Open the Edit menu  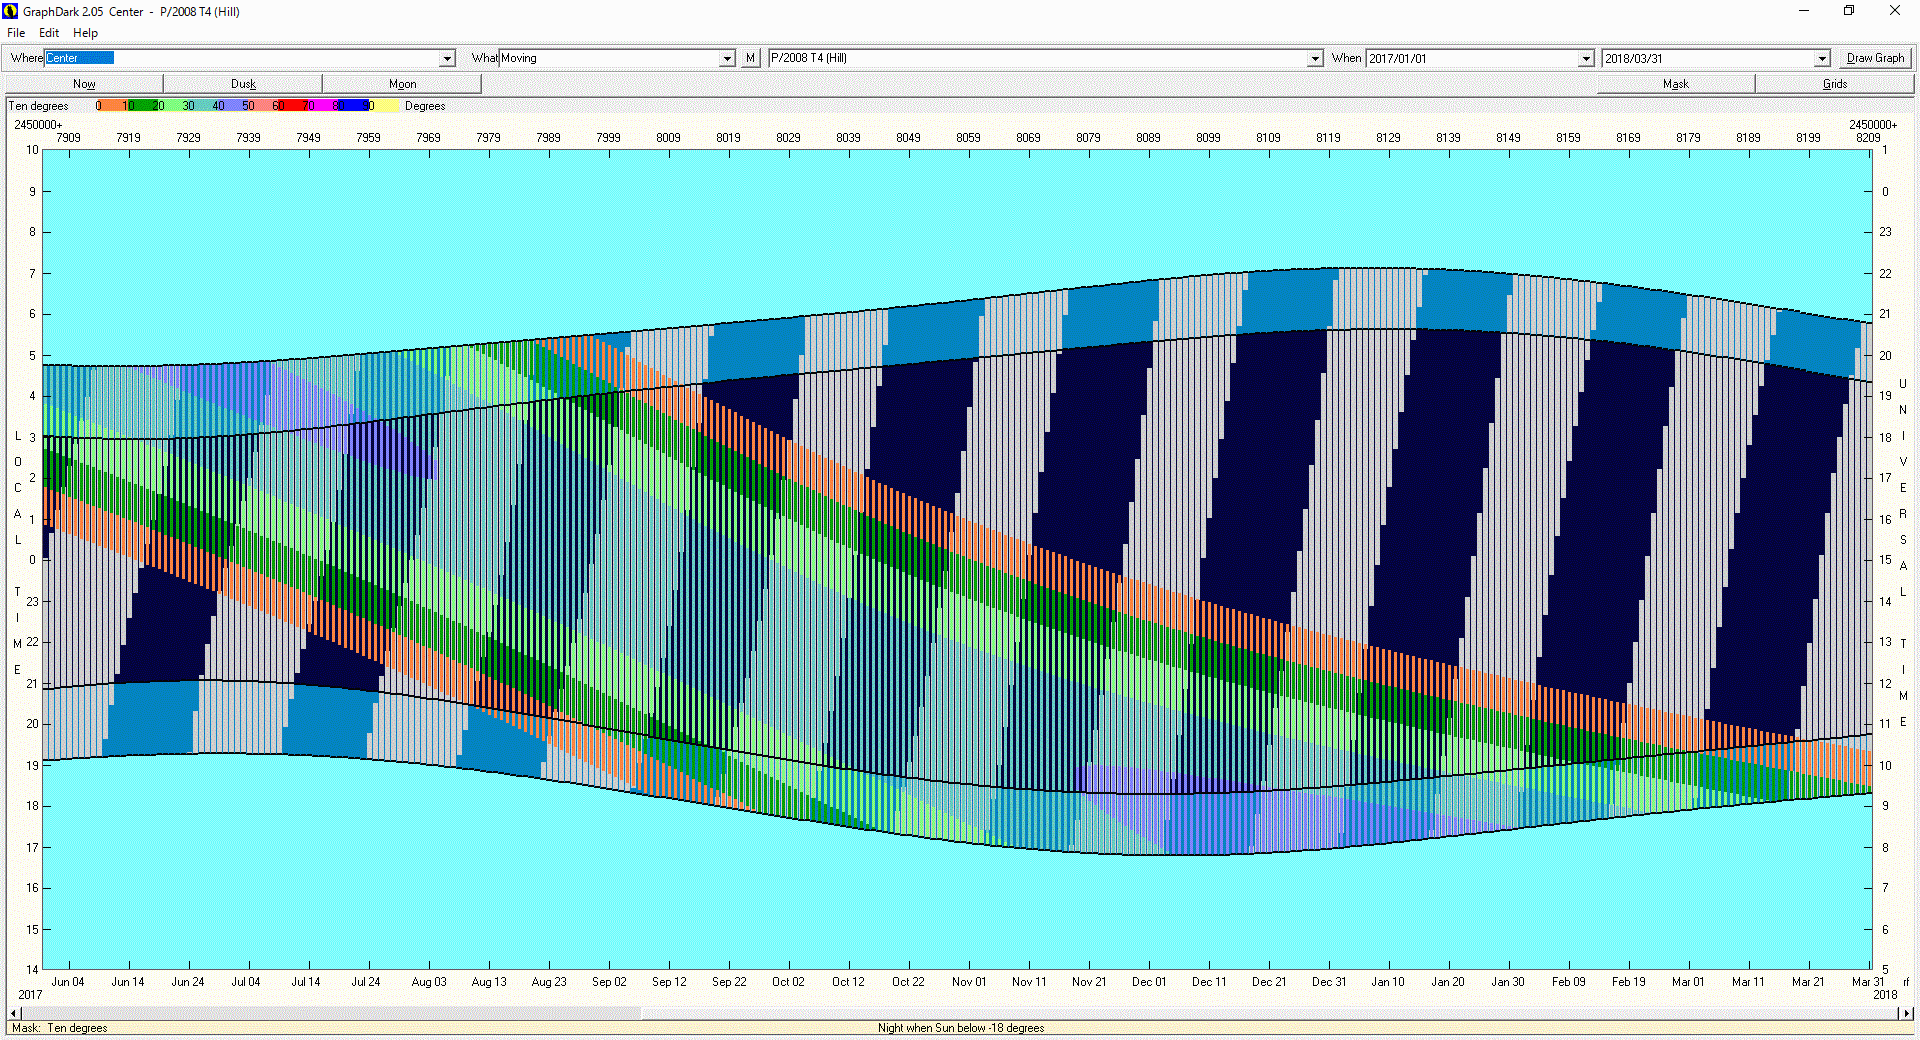[x=49, y=33]
